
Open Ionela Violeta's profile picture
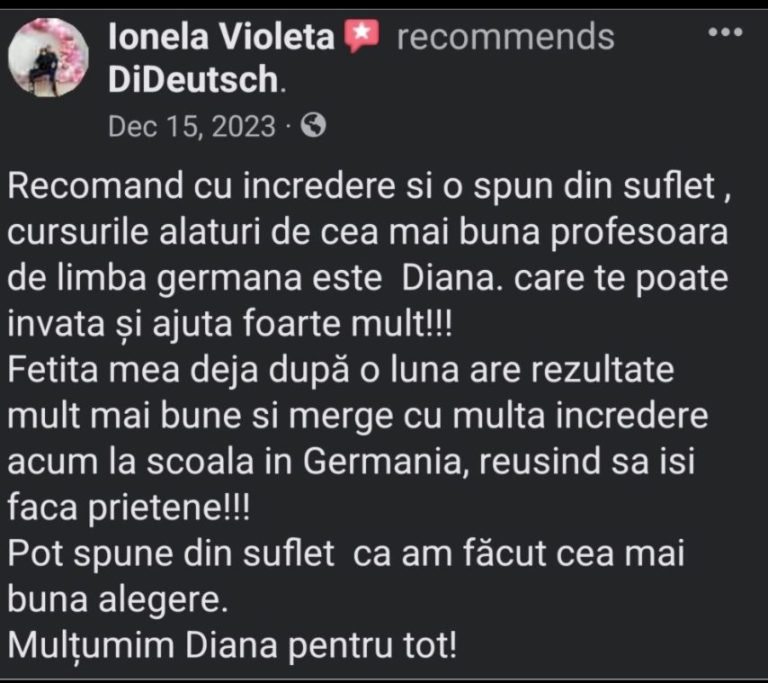click(x=48, y=59)
